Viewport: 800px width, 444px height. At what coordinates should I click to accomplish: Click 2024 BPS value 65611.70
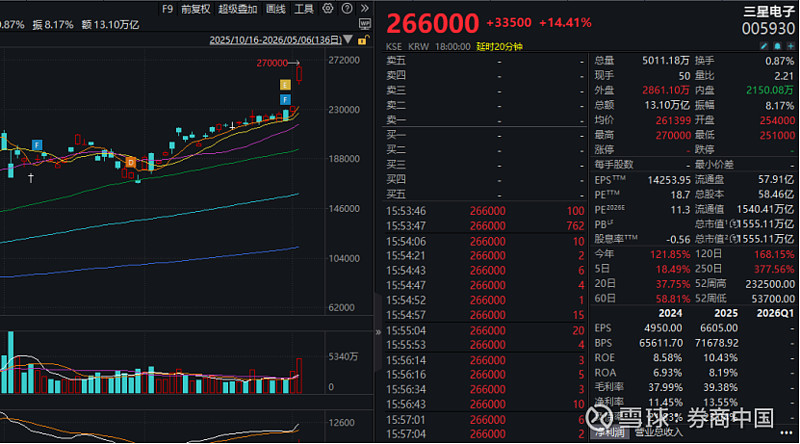point(661,343)
